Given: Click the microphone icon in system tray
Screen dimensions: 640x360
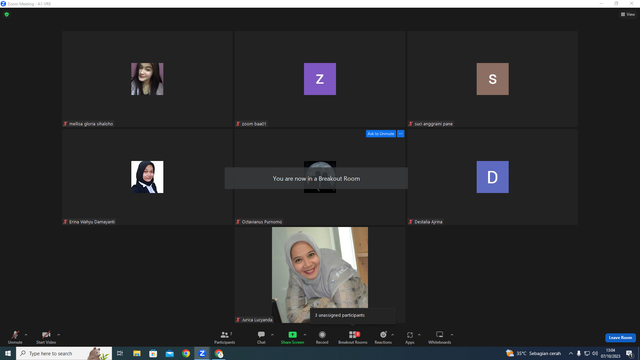Looking at the screenshot, I should pyautogui.click(x=578, y=353).
